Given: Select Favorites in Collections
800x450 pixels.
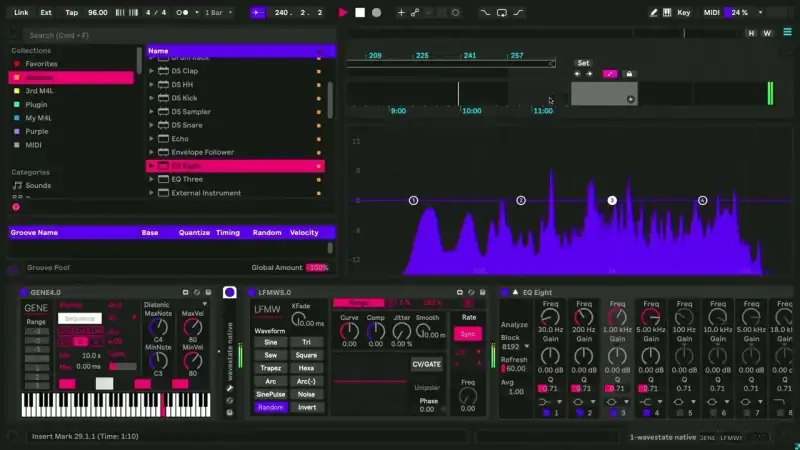Looking at the screenshot, I should tap(41, 64).
